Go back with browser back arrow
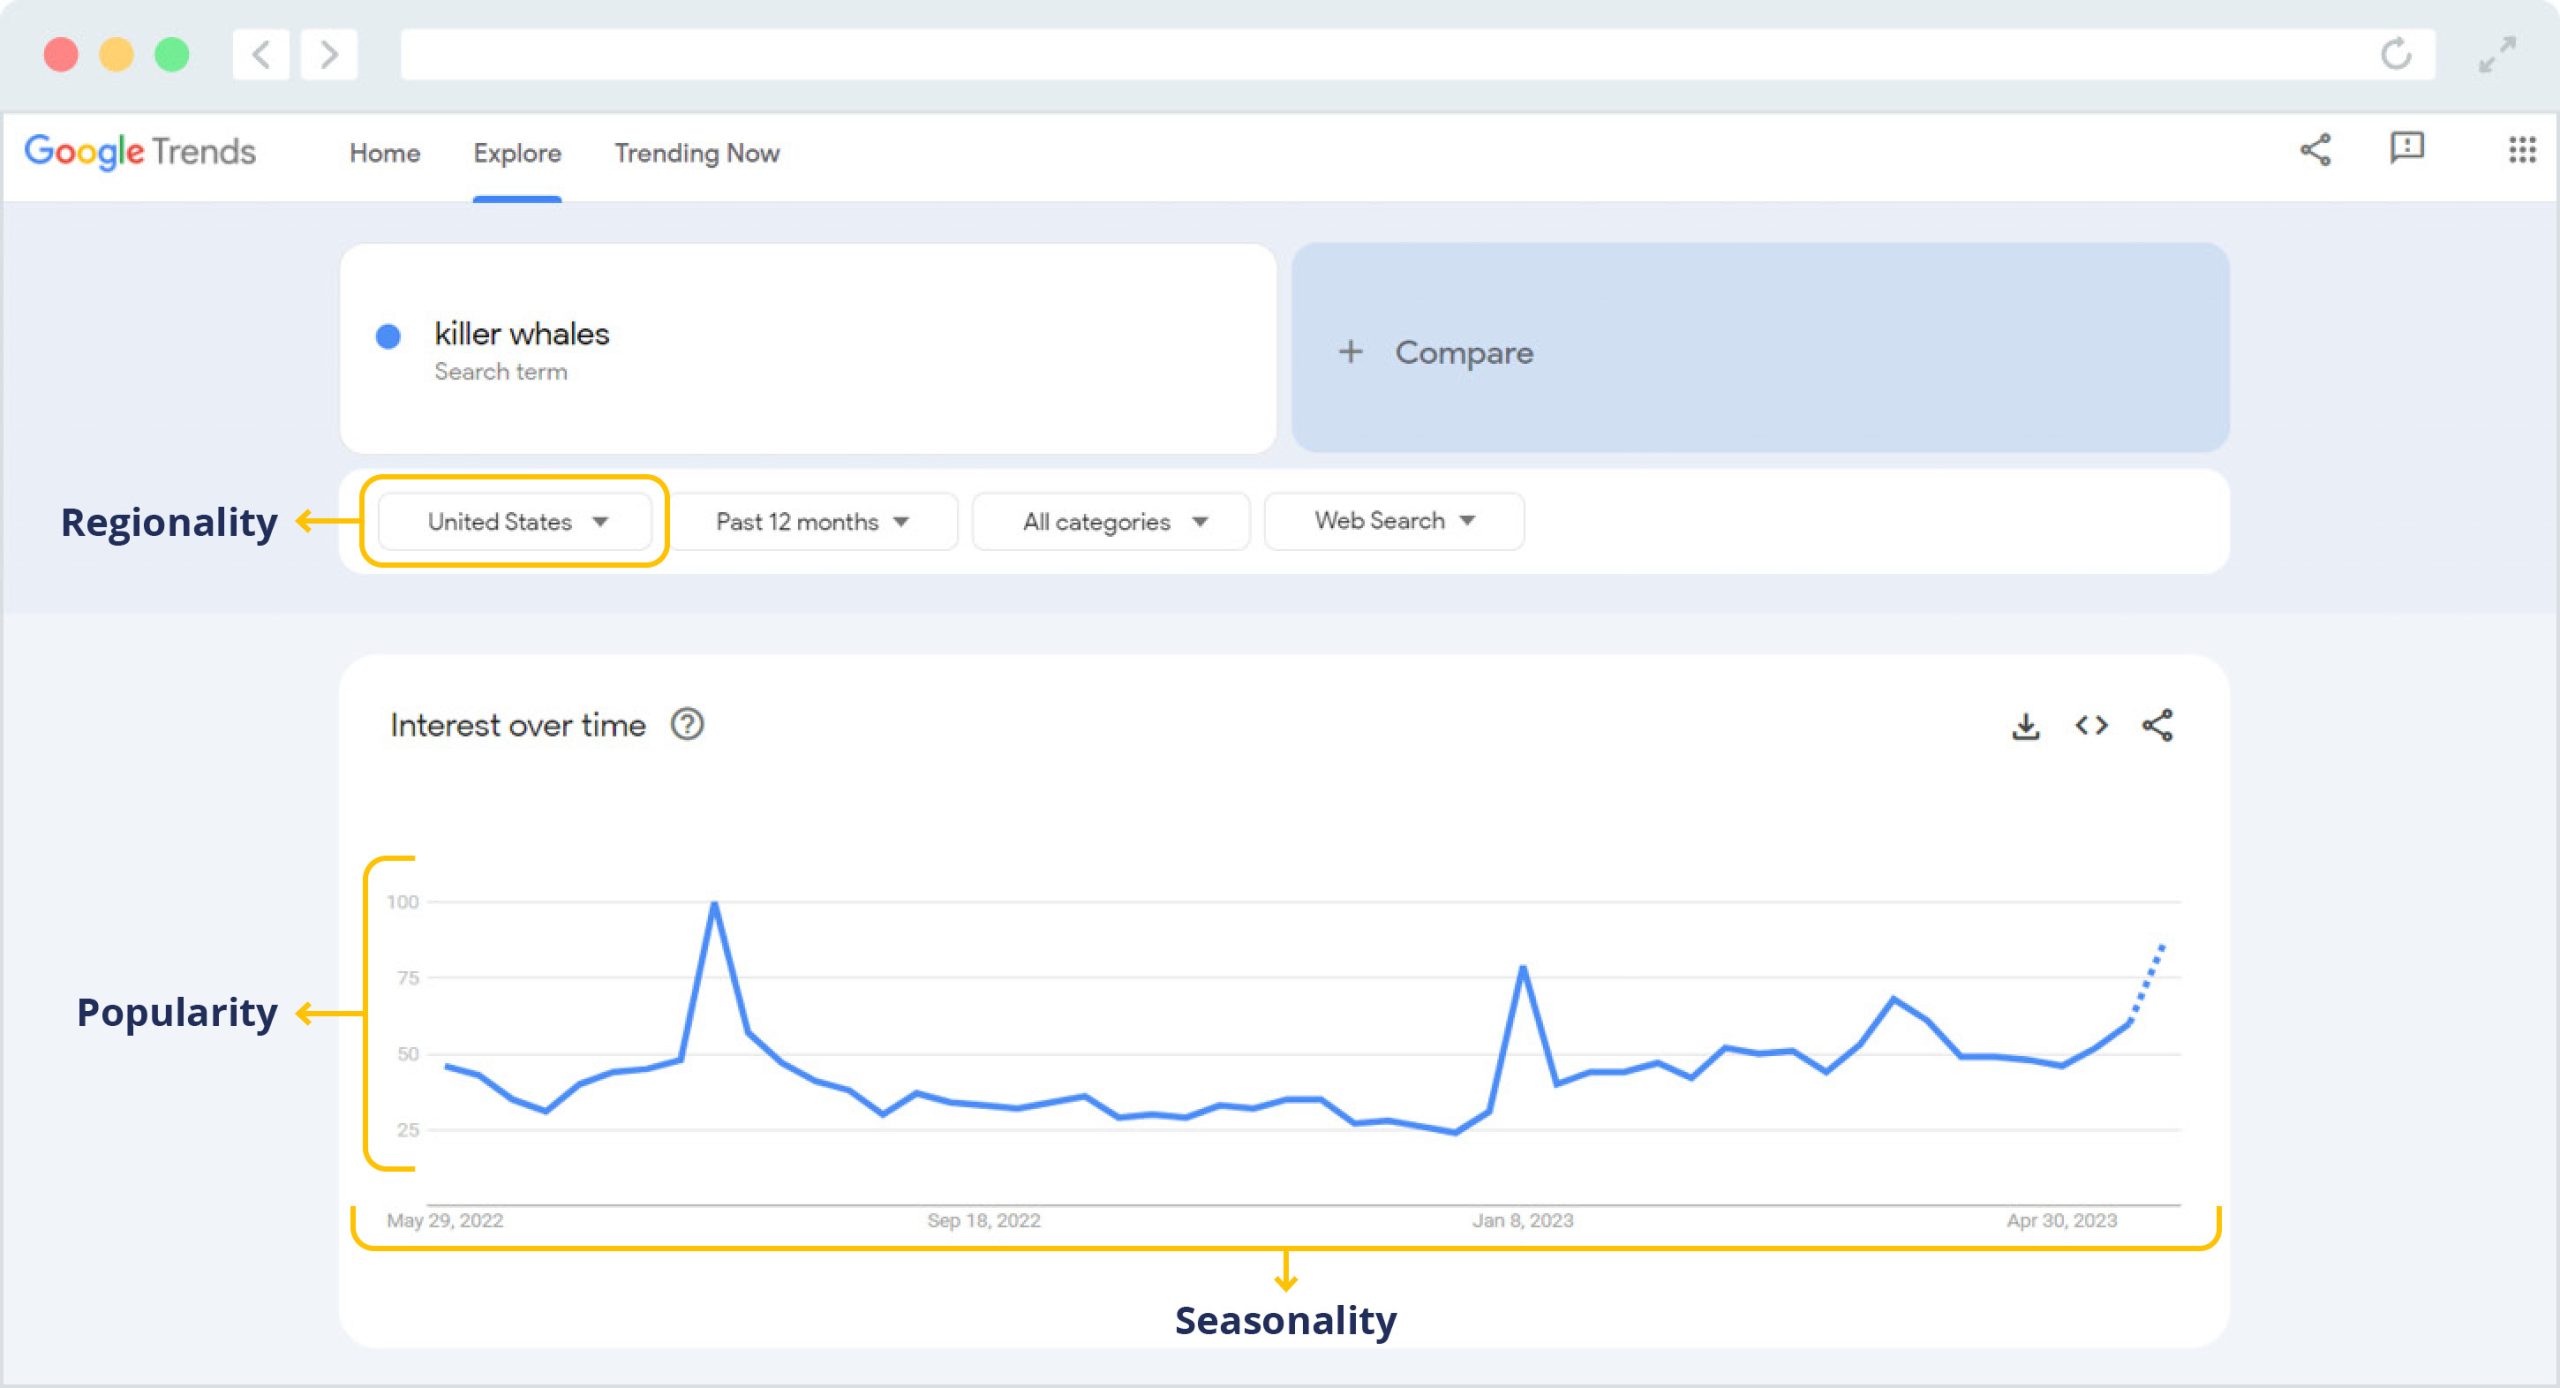The image size is (2560, 1388). (x=261, y=54)
